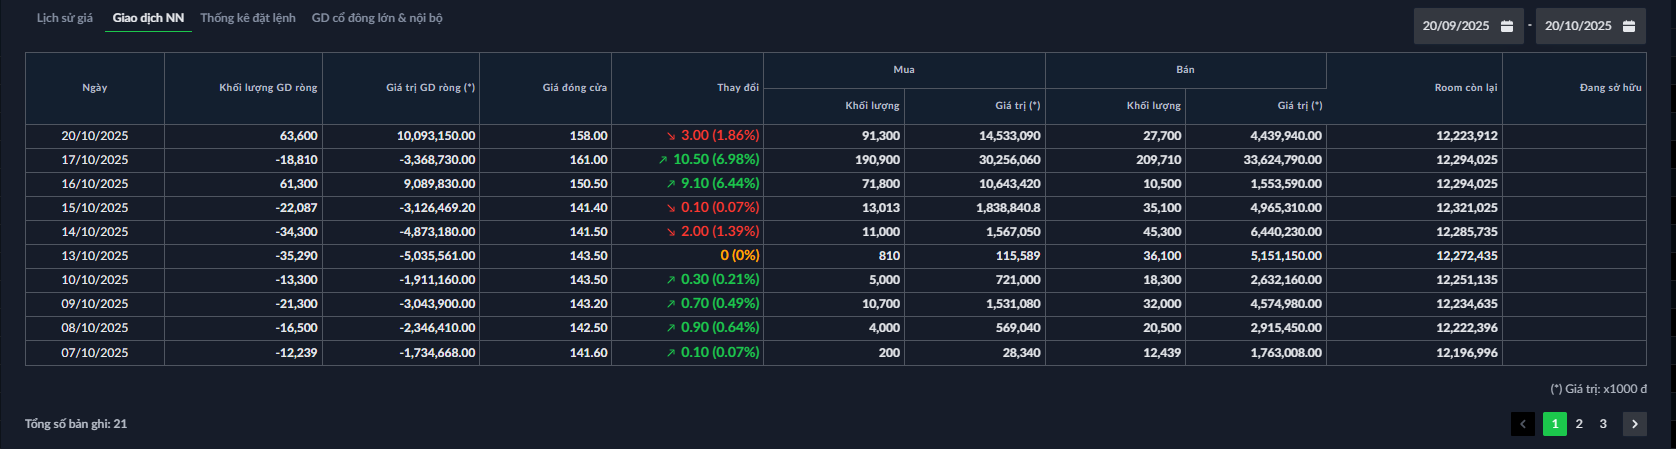The height and width of the screenshot is (449, 1676).
Task: Click the Ngày column header
Action: 95,88
